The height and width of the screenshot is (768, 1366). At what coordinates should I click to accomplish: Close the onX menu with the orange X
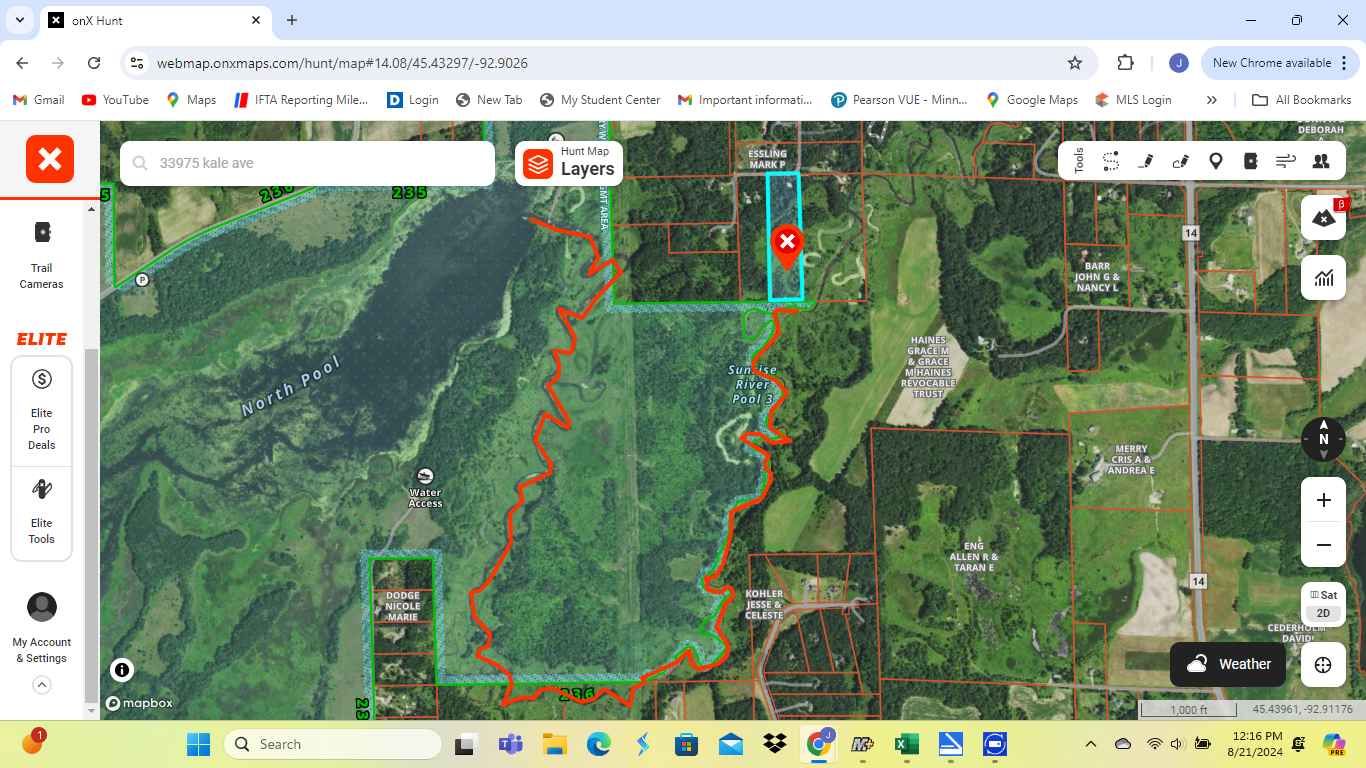[50, 159]
